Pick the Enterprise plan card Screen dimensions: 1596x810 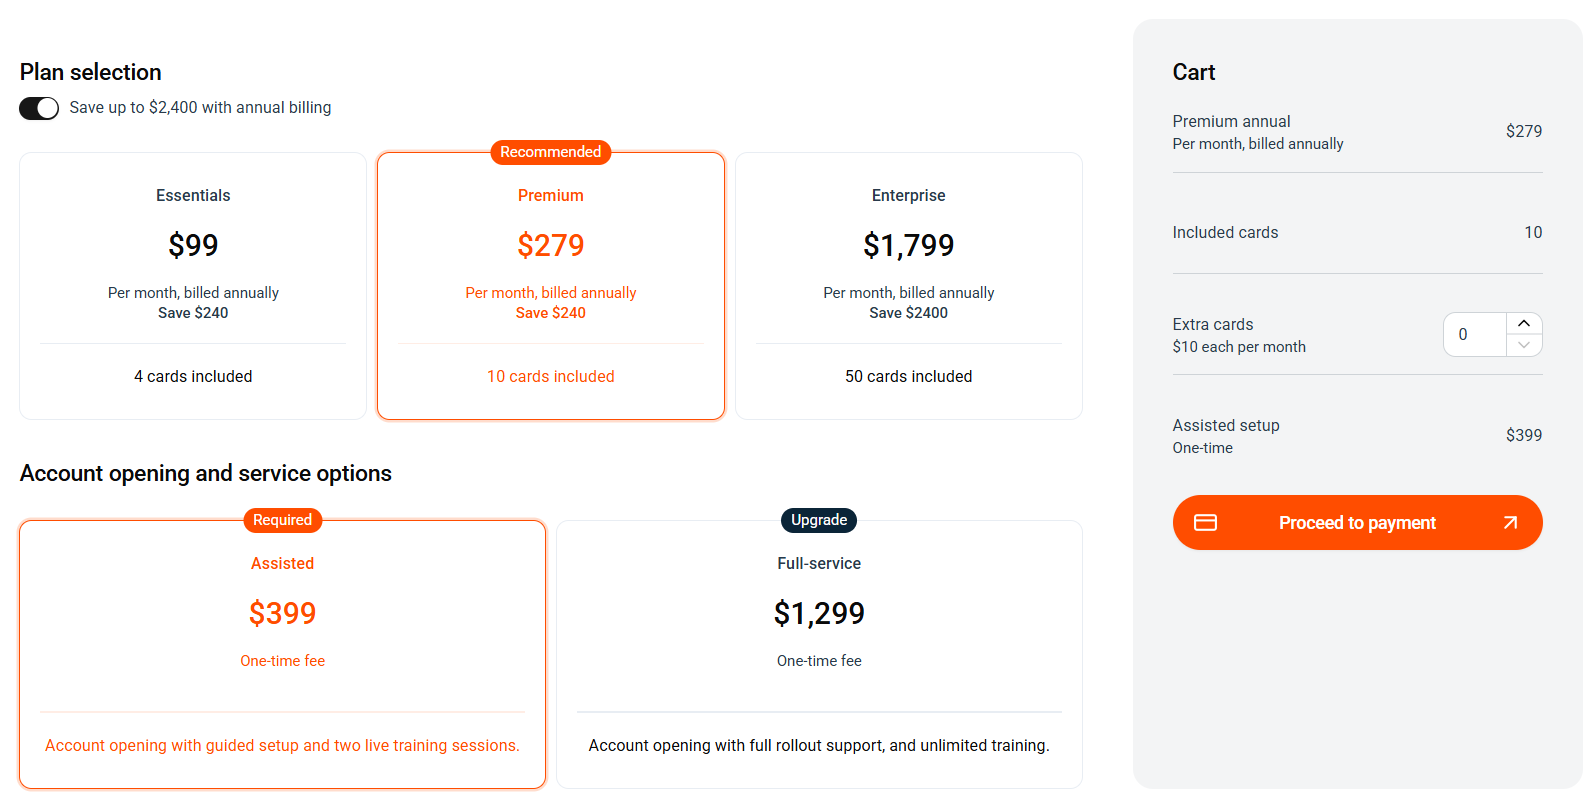coord(908,285)
